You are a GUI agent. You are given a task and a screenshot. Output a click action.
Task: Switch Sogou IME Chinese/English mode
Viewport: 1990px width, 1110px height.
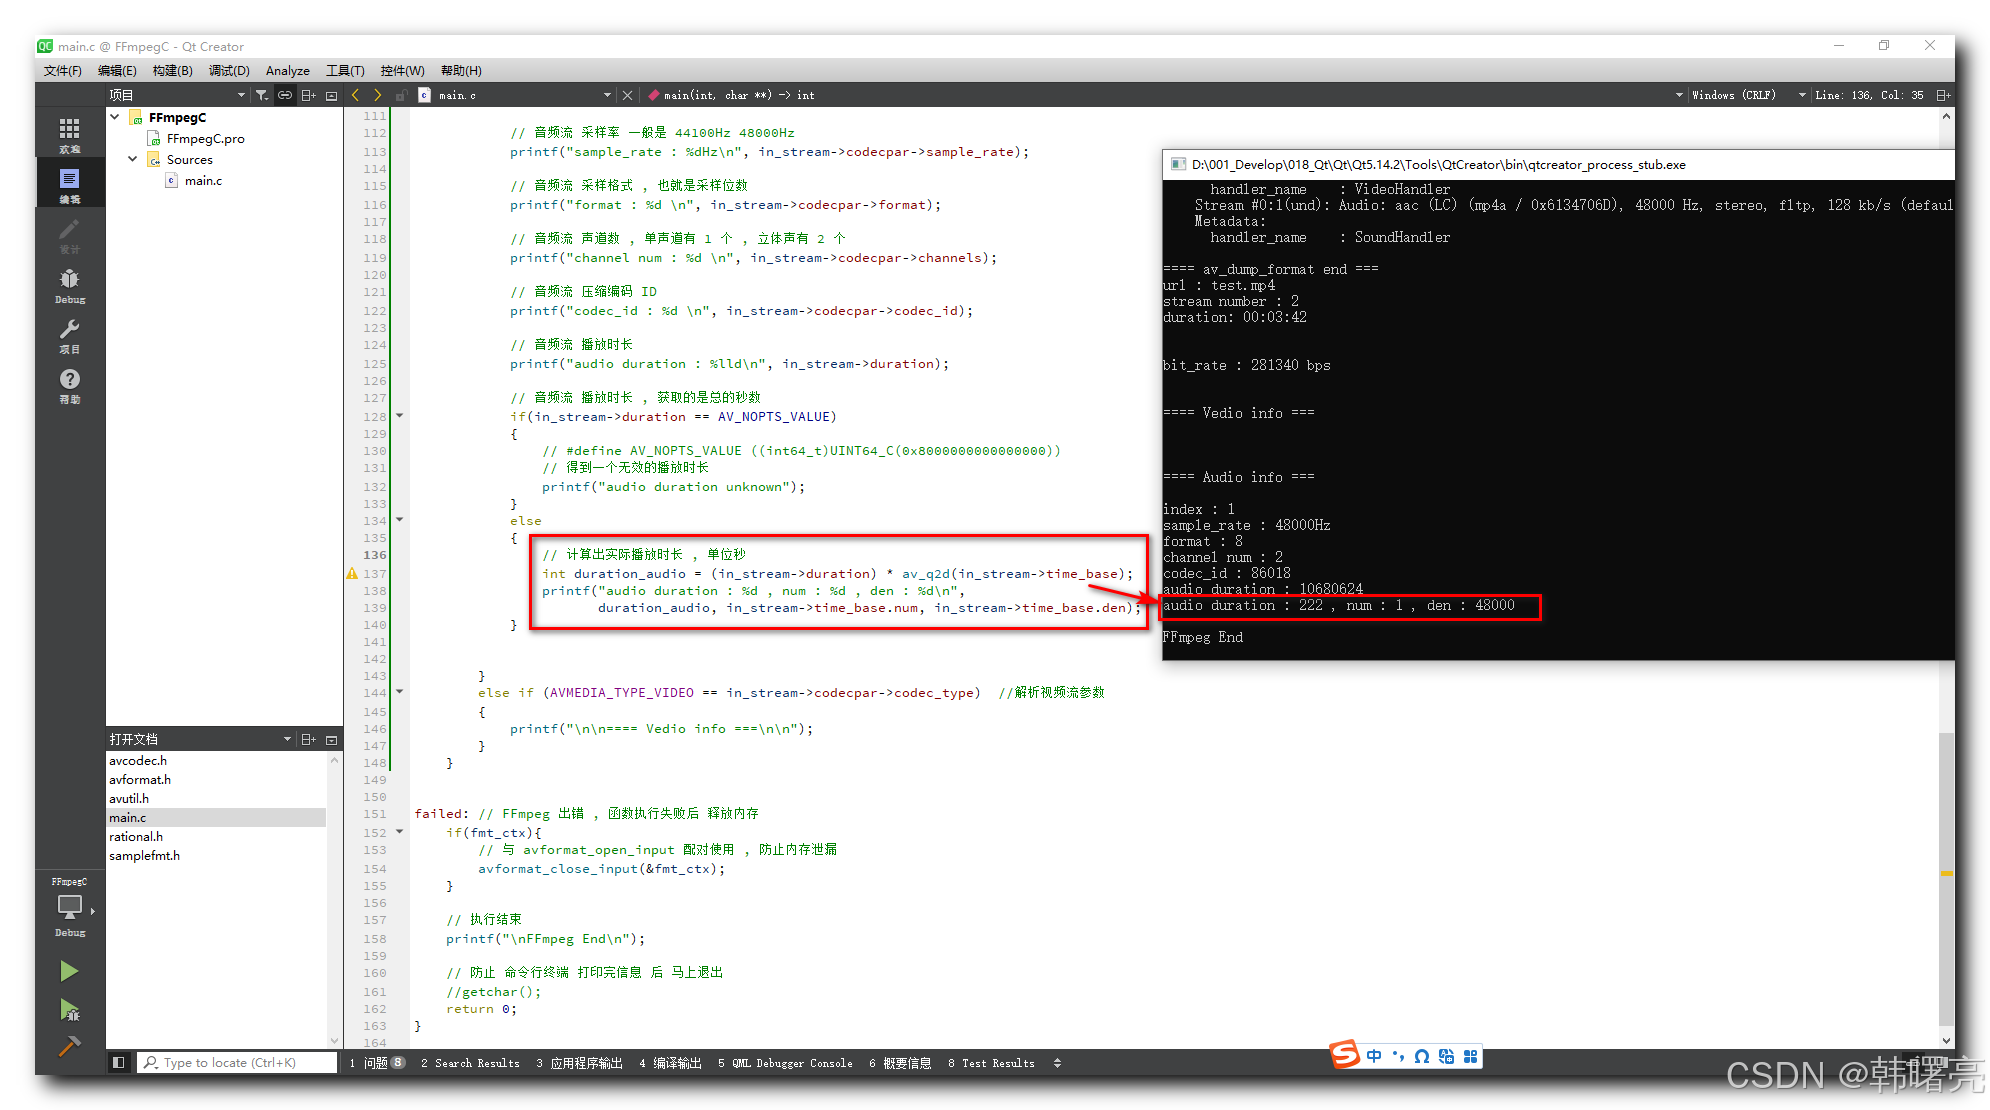1373,1056
